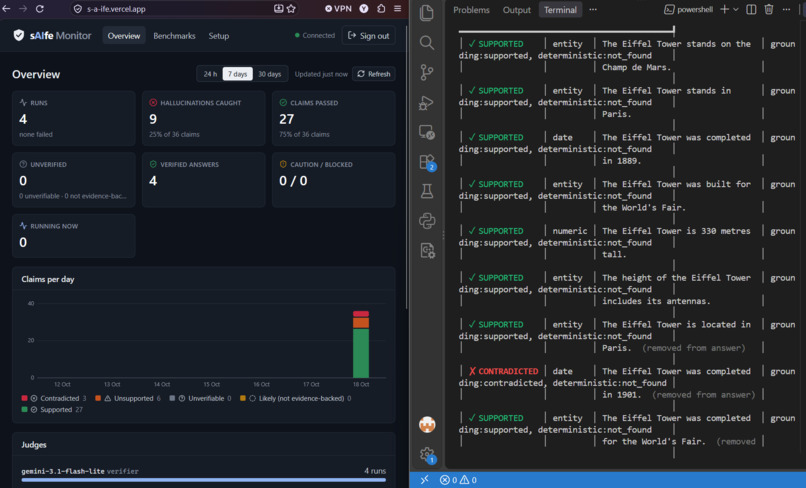Open the panel tabs overflow ellipsis
The height and width of the screenshot is (488, 806).
click(593, 9)
